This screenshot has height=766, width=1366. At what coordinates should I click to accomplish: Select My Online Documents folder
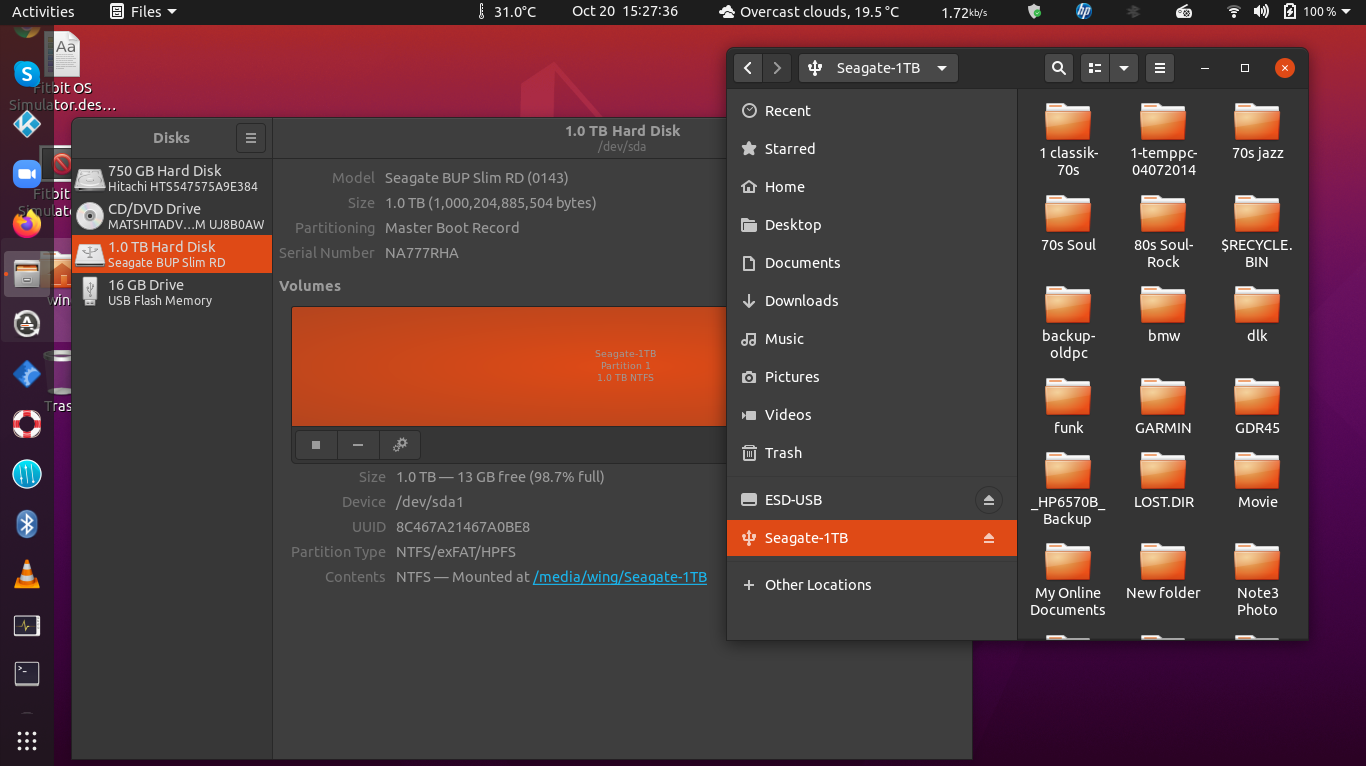pos(1068,580)
